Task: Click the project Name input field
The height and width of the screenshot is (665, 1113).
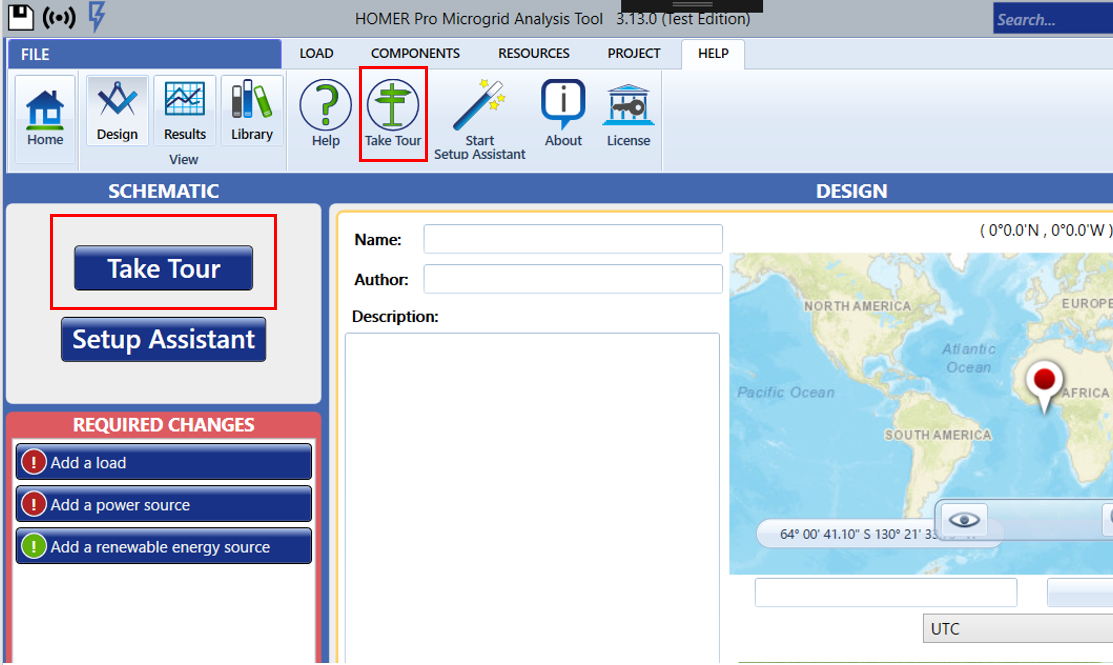Action: pos(572,240)
